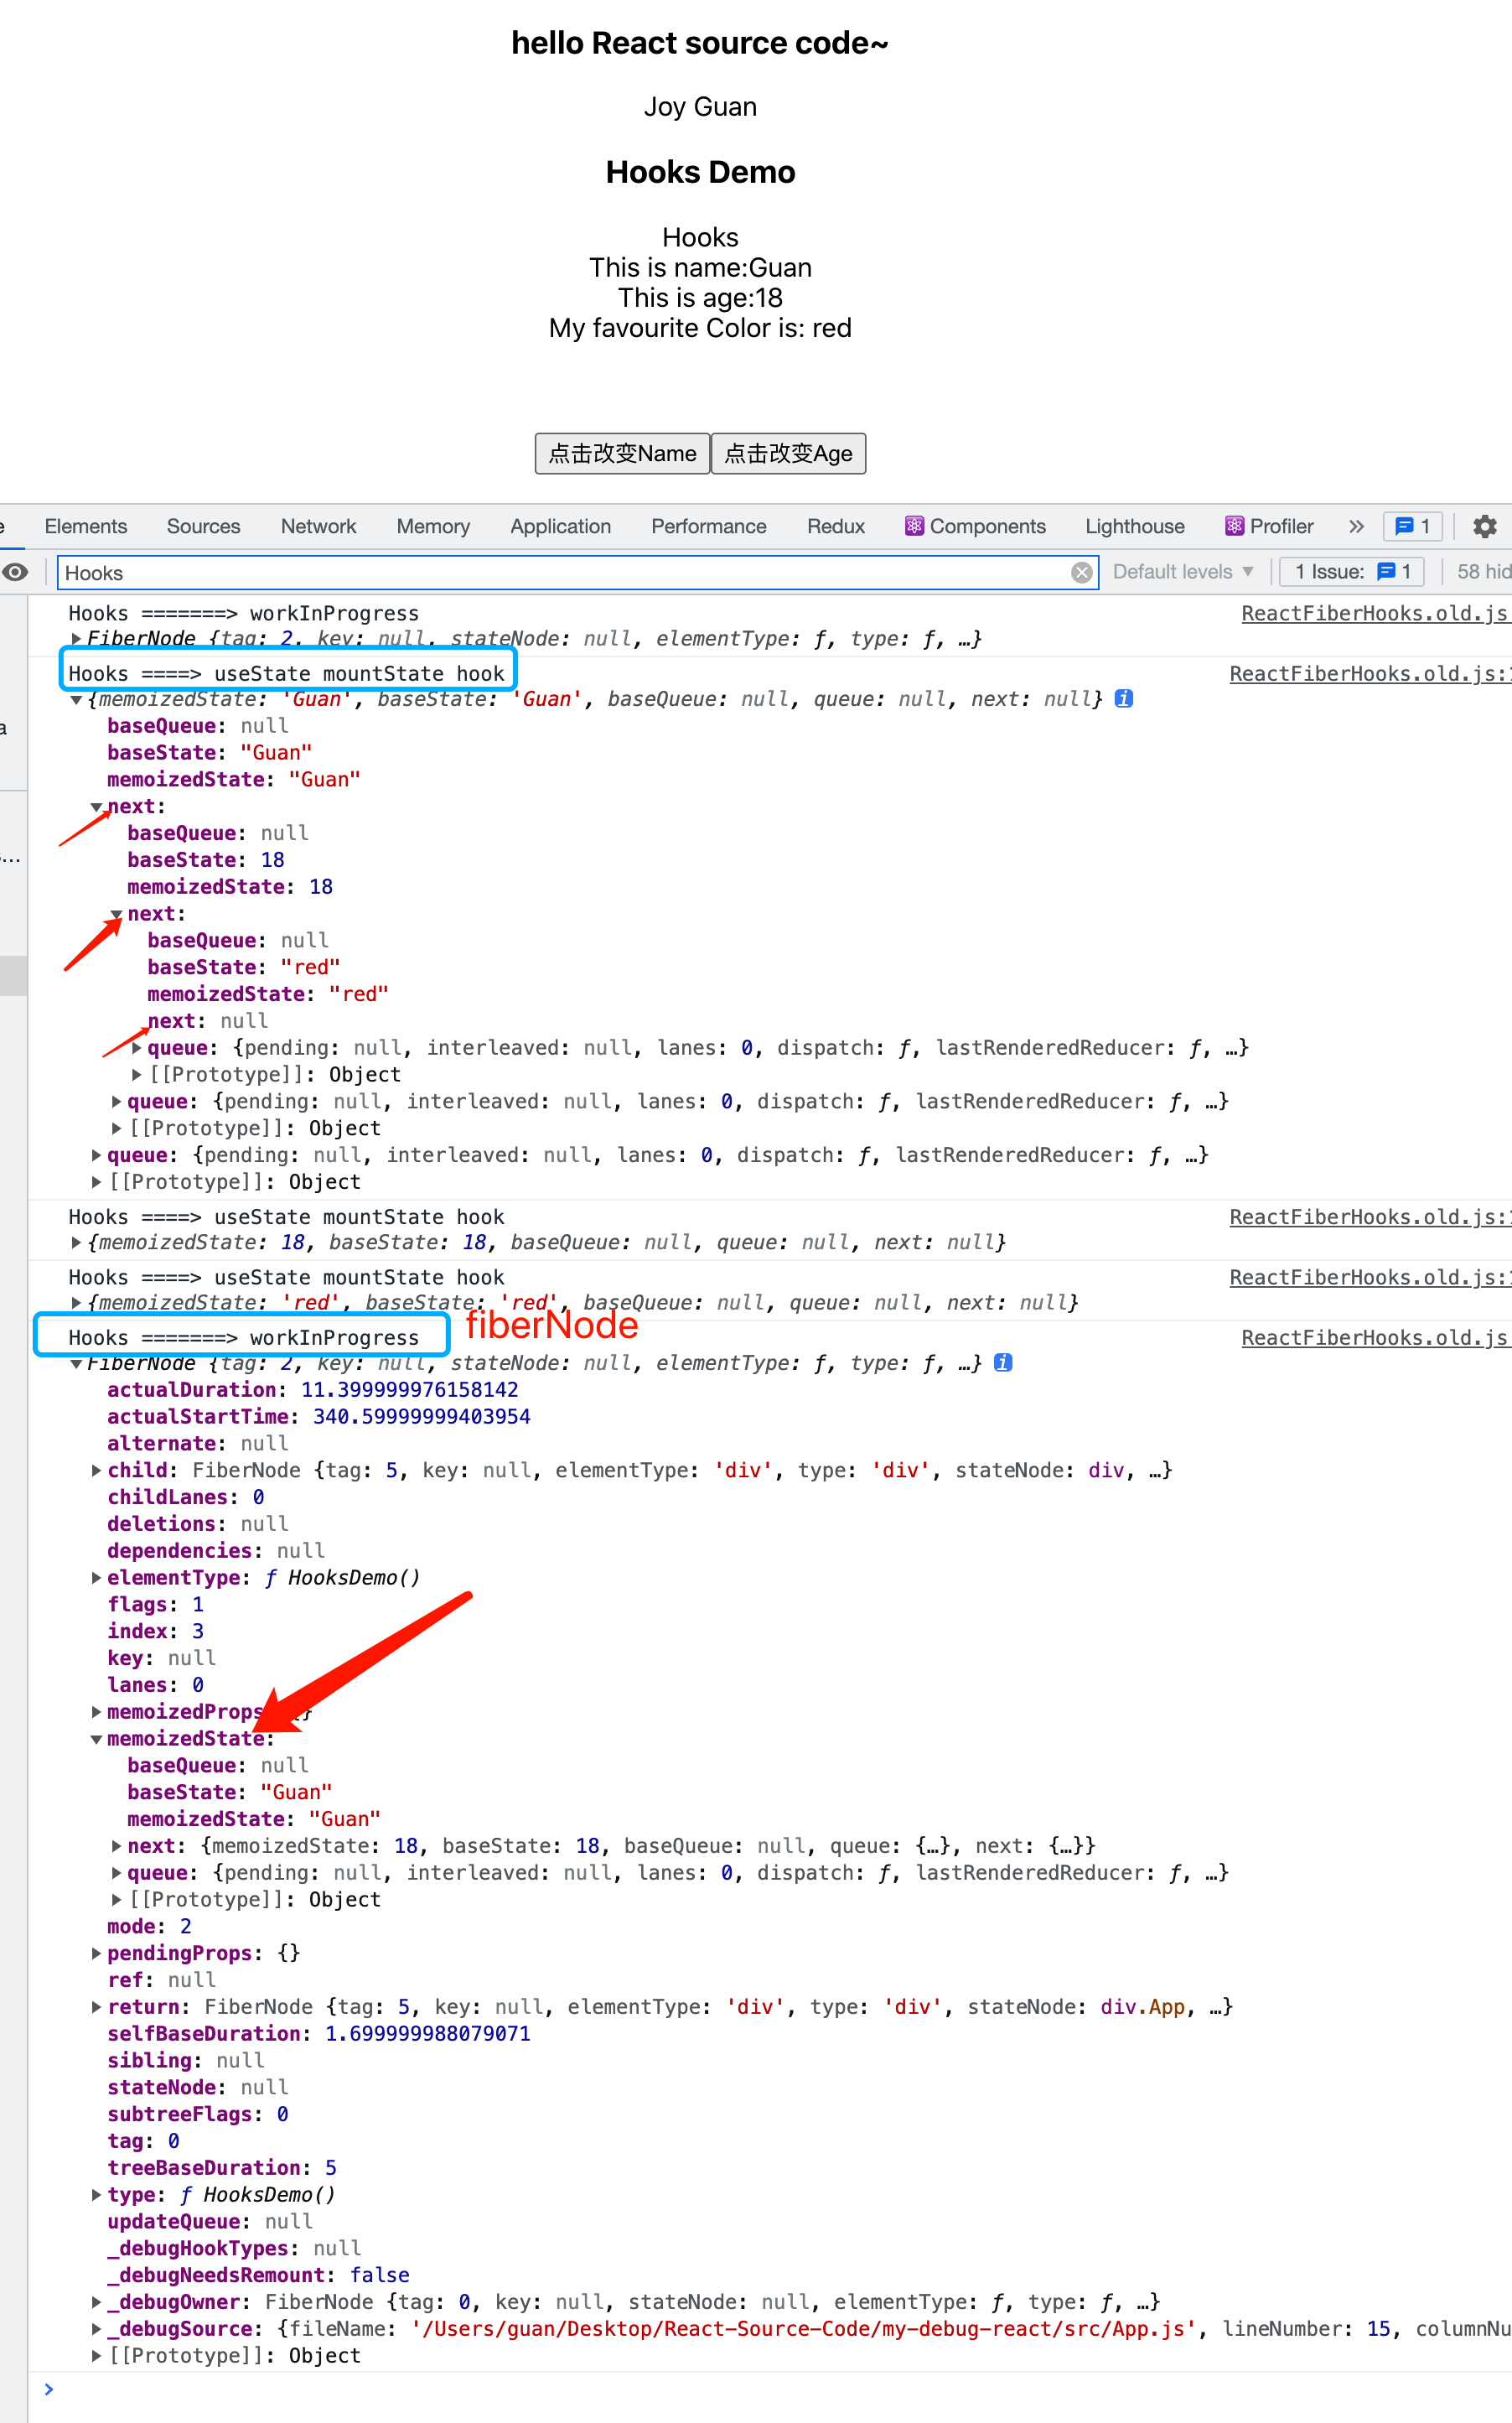Collapse the memoizedState 'Guan' hook object
This screenshot has width=1512, height=2423.
point(76,700)
